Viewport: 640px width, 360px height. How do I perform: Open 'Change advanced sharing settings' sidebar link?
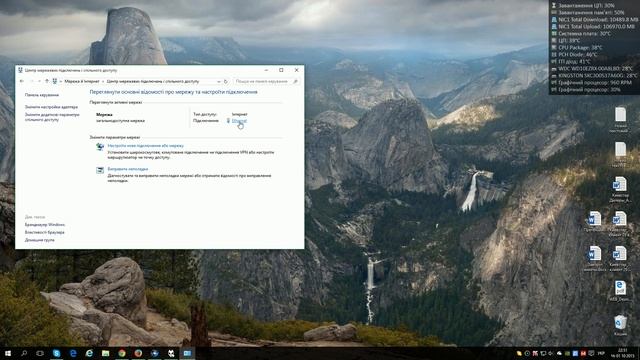pyautogui.click(x=52, y=117)
